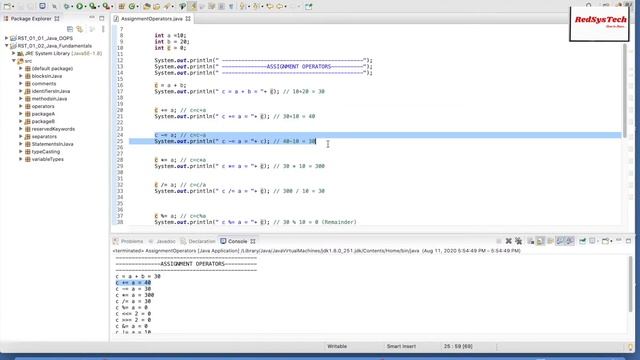The image size is (640, 360).
Task: Switch to AssignmentOperators.java editor tab
Action: 151,19
